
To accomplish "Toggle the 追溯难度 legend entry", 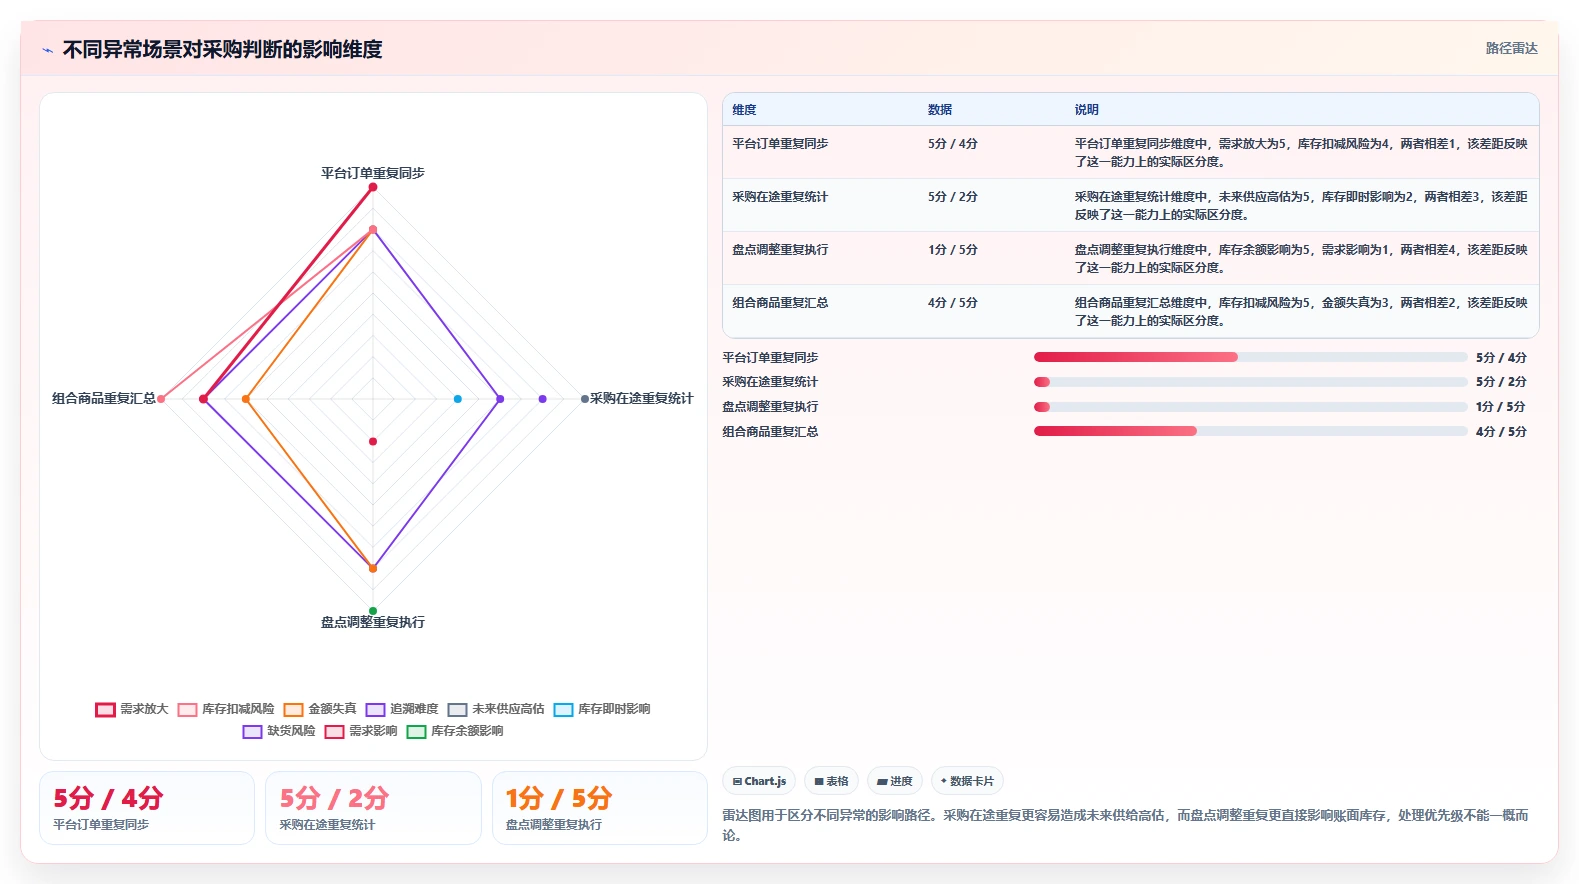I will 402,709.
